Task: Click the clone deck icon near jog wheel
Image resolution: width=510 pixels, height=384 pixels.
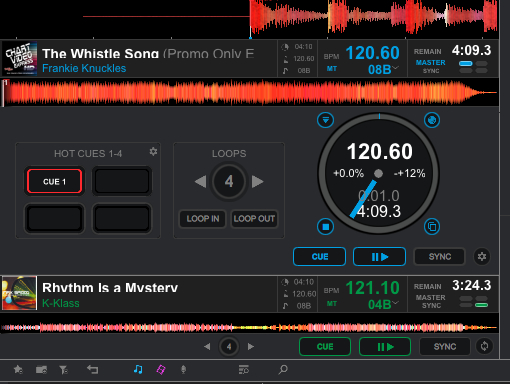Action: (432, 227)
